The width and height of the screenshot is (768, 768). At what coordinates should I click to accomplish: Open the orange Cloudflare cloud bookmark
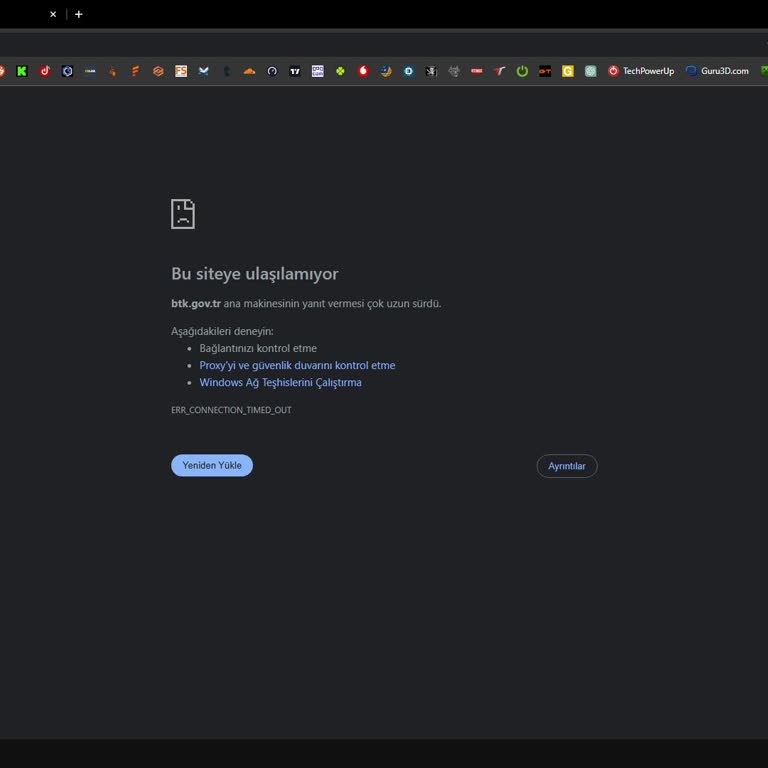point(249,71)
